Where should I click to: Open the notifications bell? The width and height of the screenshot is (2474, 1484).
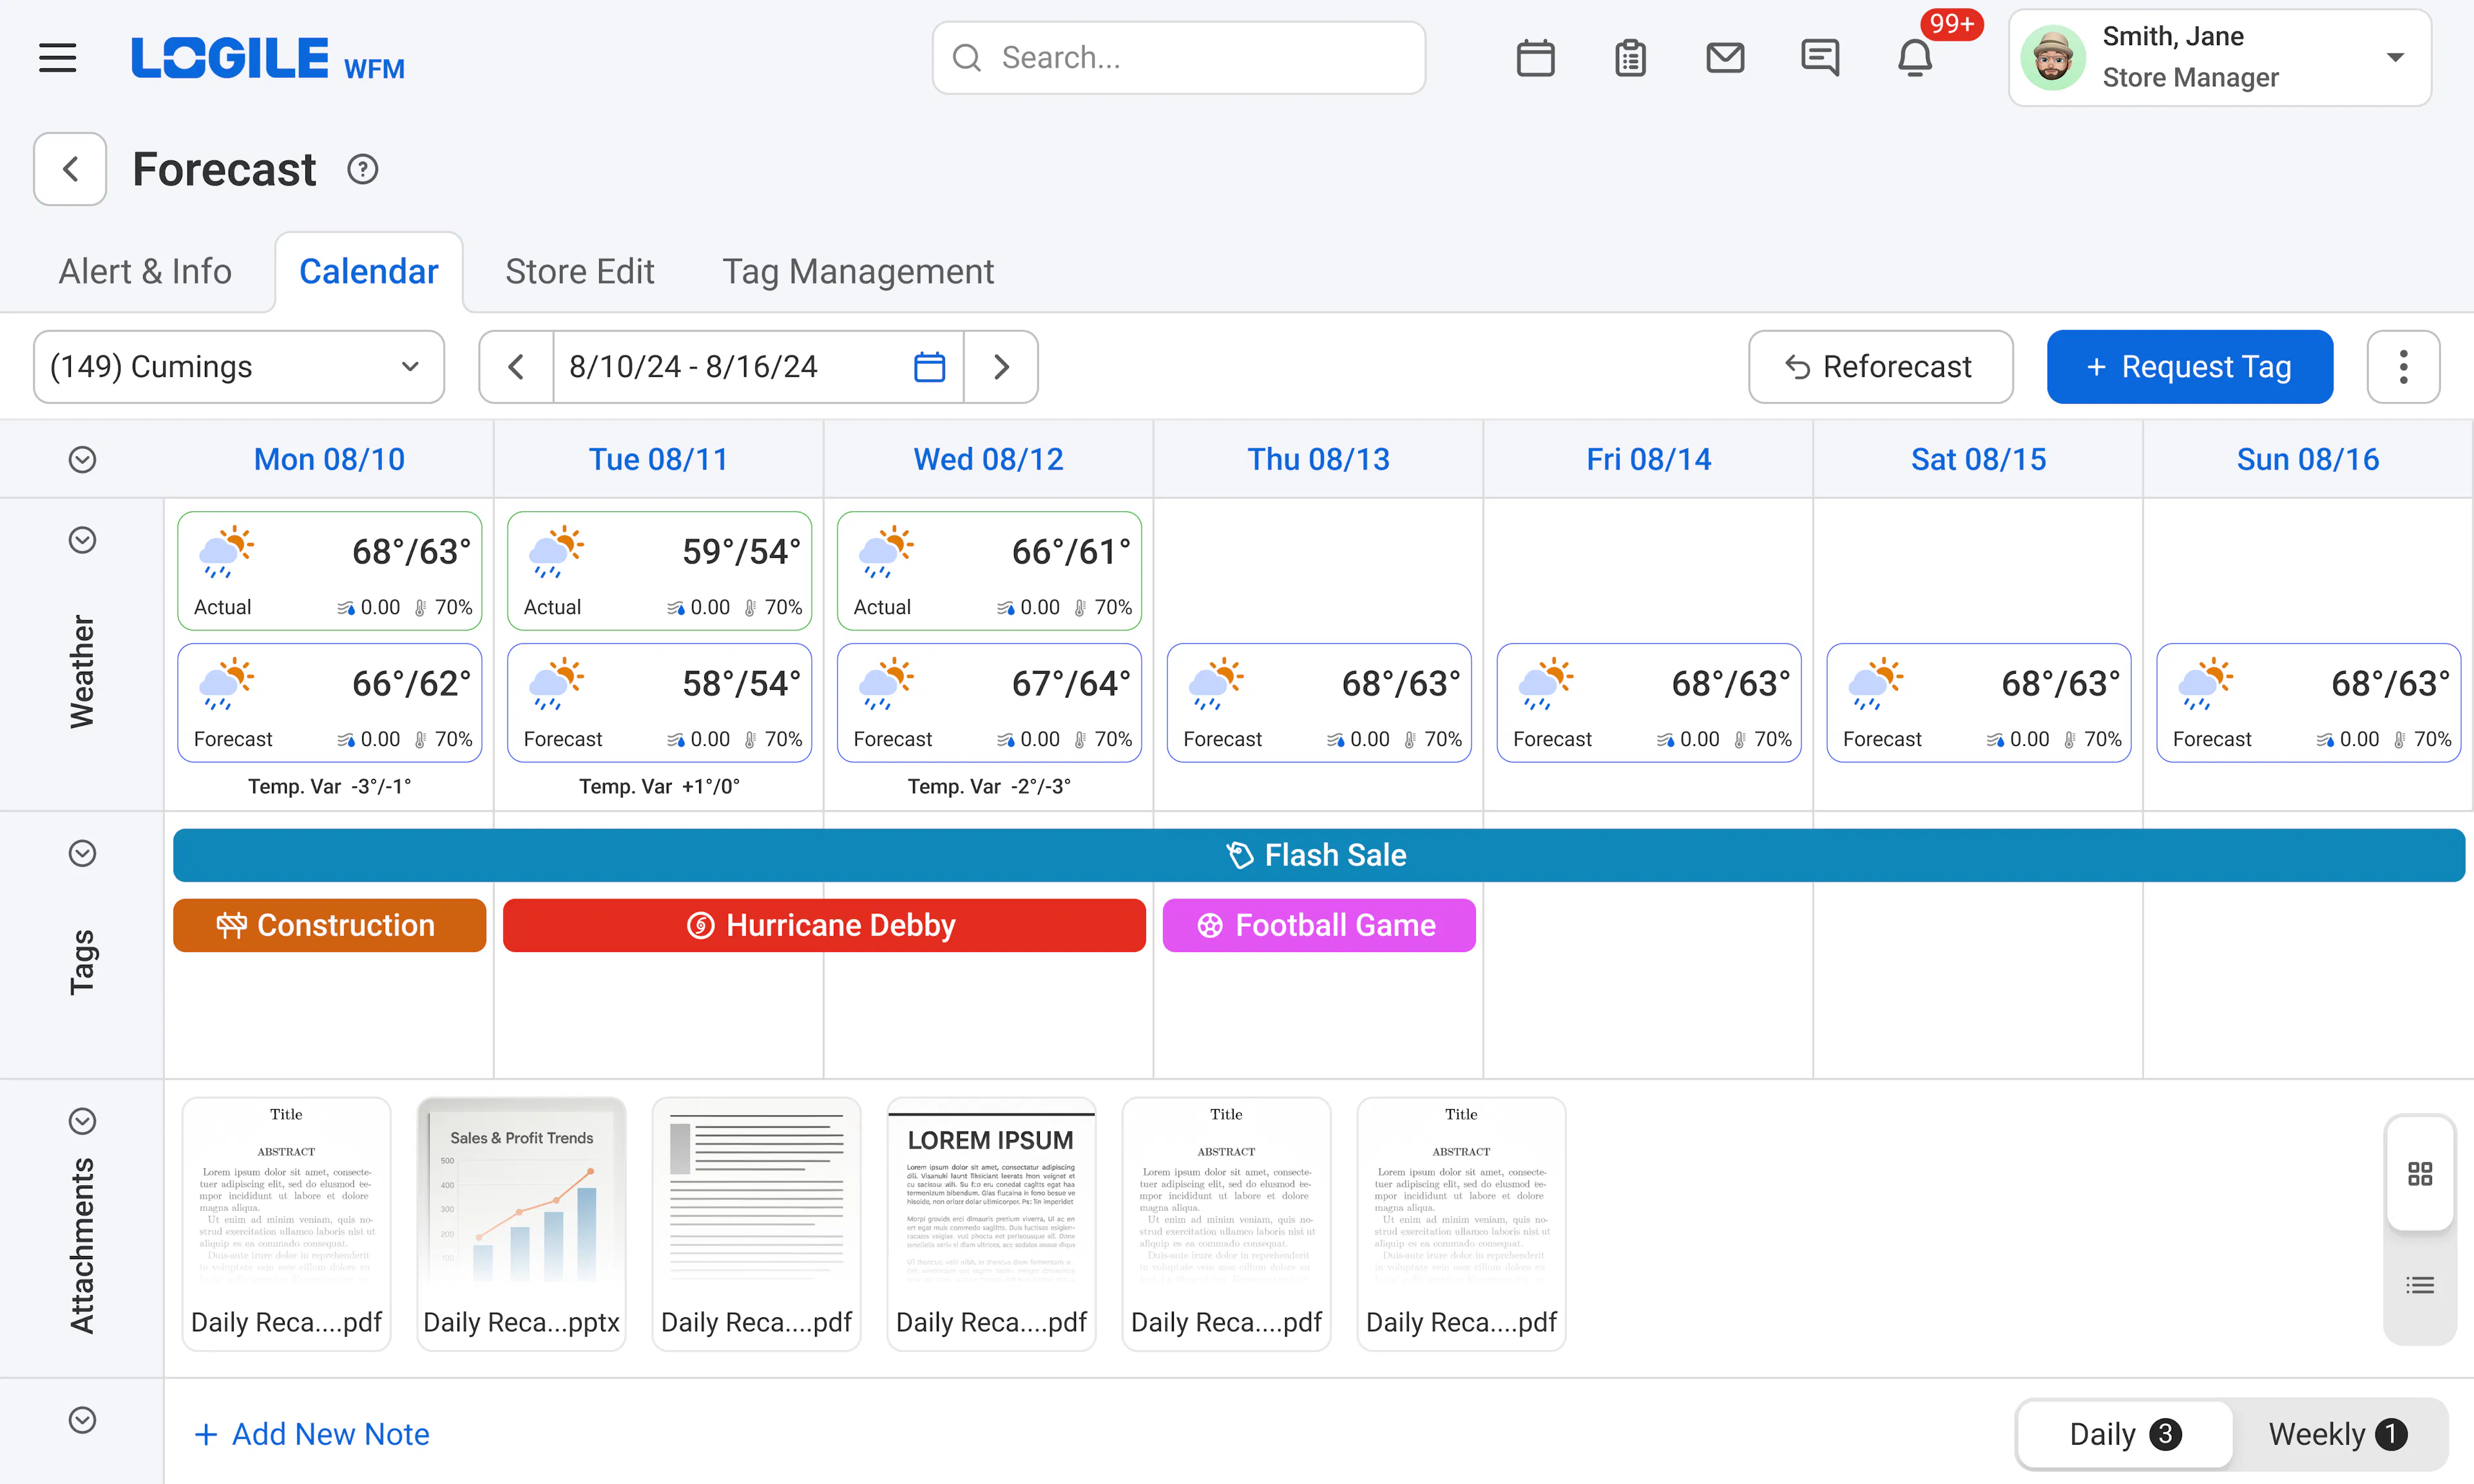(1915, 58)
